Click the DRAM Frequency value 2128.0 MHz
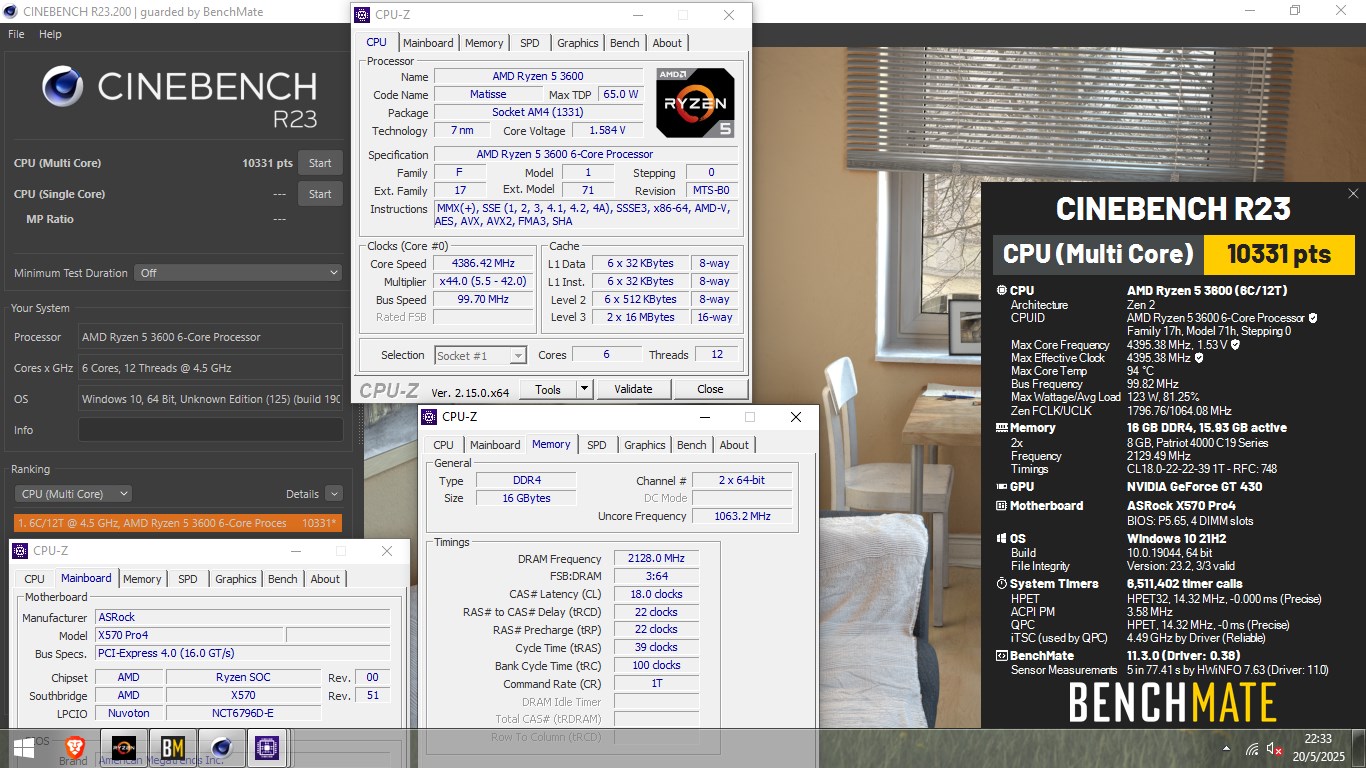The image size is (1366, 768). coord(656,559)
